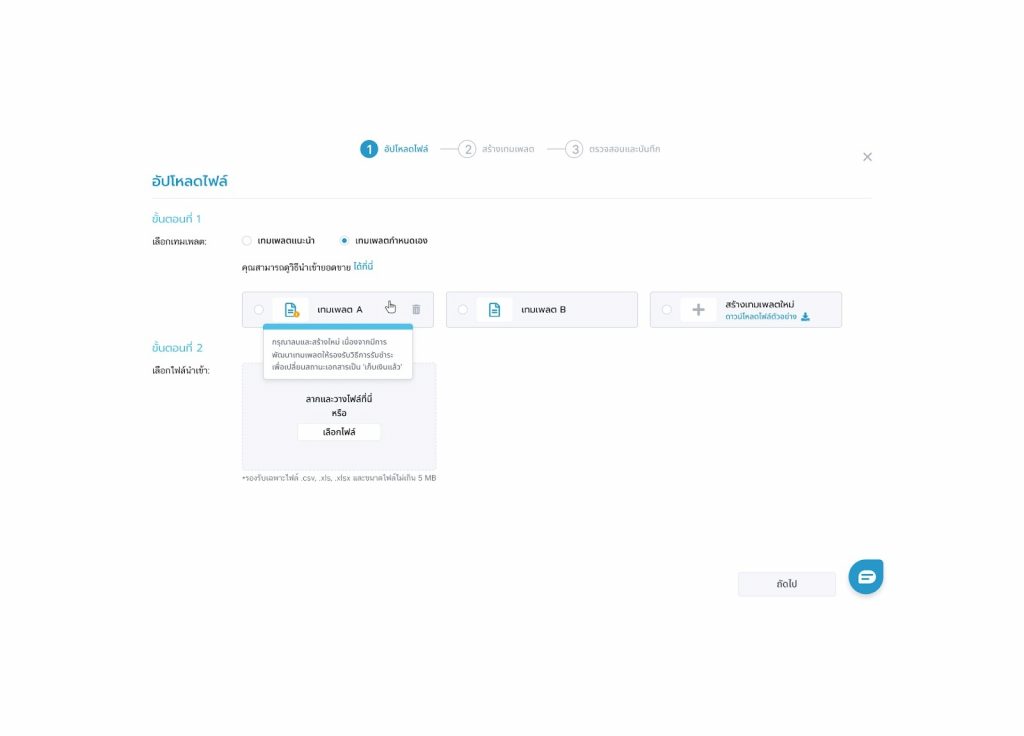Select the เทมเพลตแนะนำ radio option

pyautogui.click(x=247, y=241)
